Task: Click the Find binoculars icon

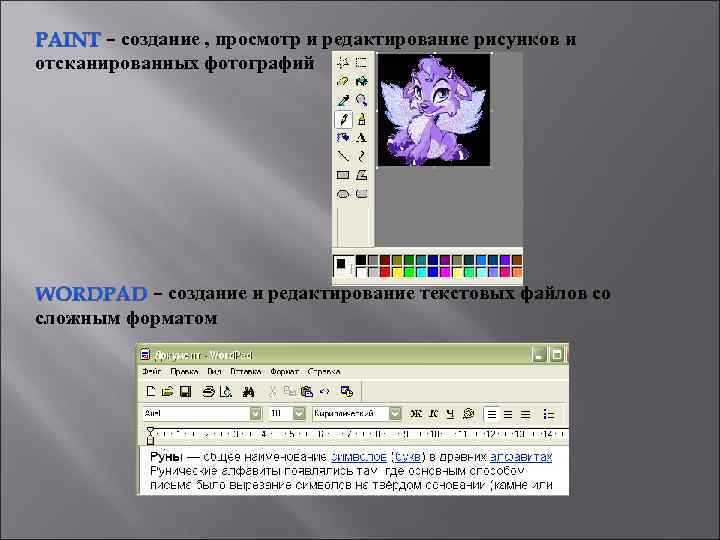Action: 248,392
